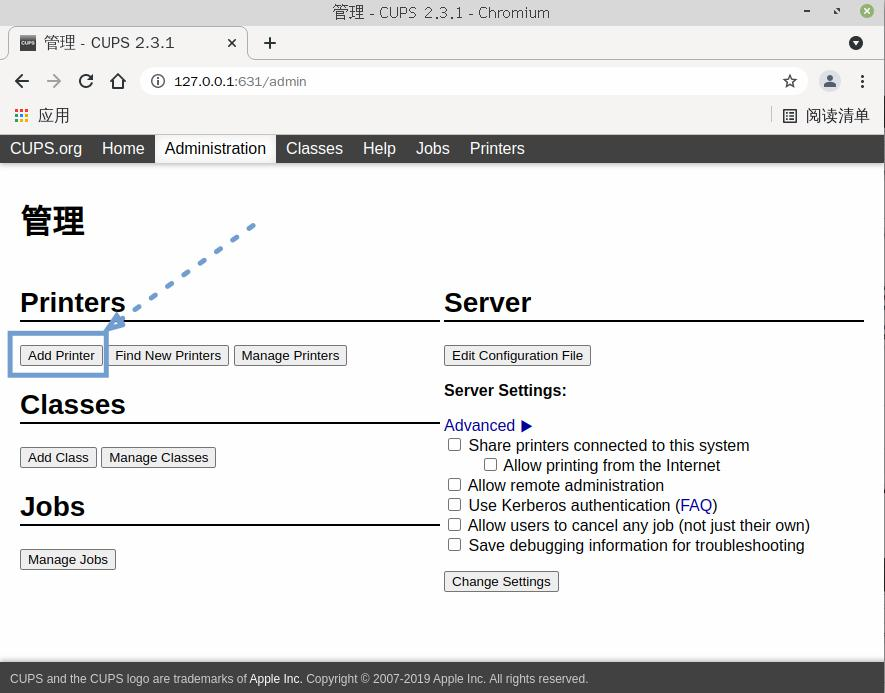Bookmark this page with the star icon

pyautogui.click(x=790, y=81)
